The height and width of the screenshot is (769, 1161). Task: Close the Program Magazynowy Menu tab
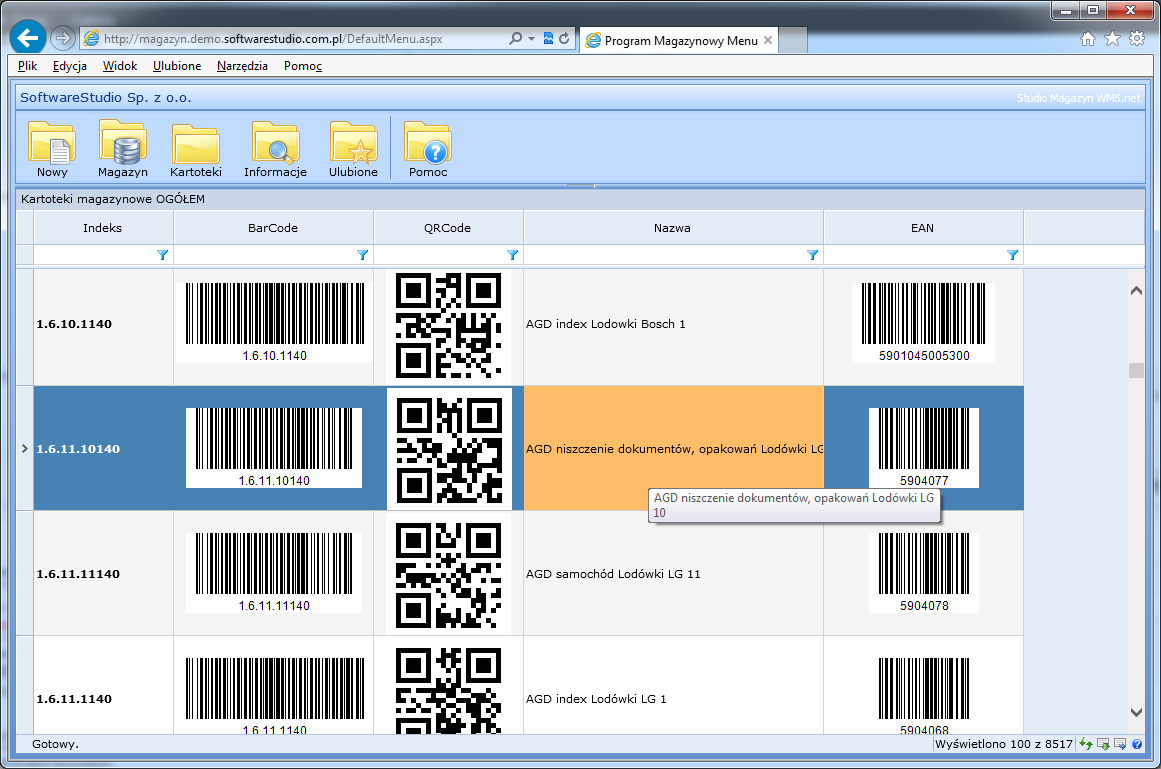768,40
